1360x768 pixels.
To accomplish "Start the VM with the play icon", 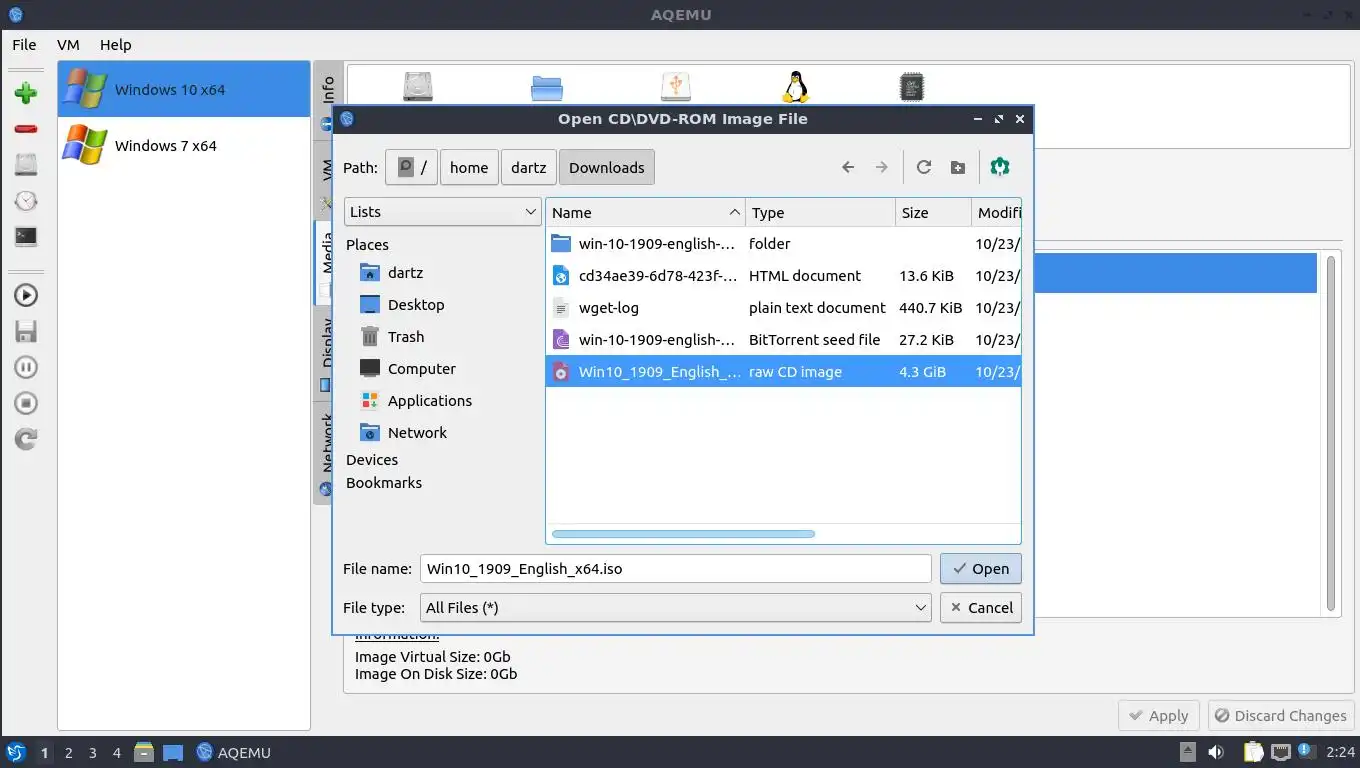I will point(26,295).
